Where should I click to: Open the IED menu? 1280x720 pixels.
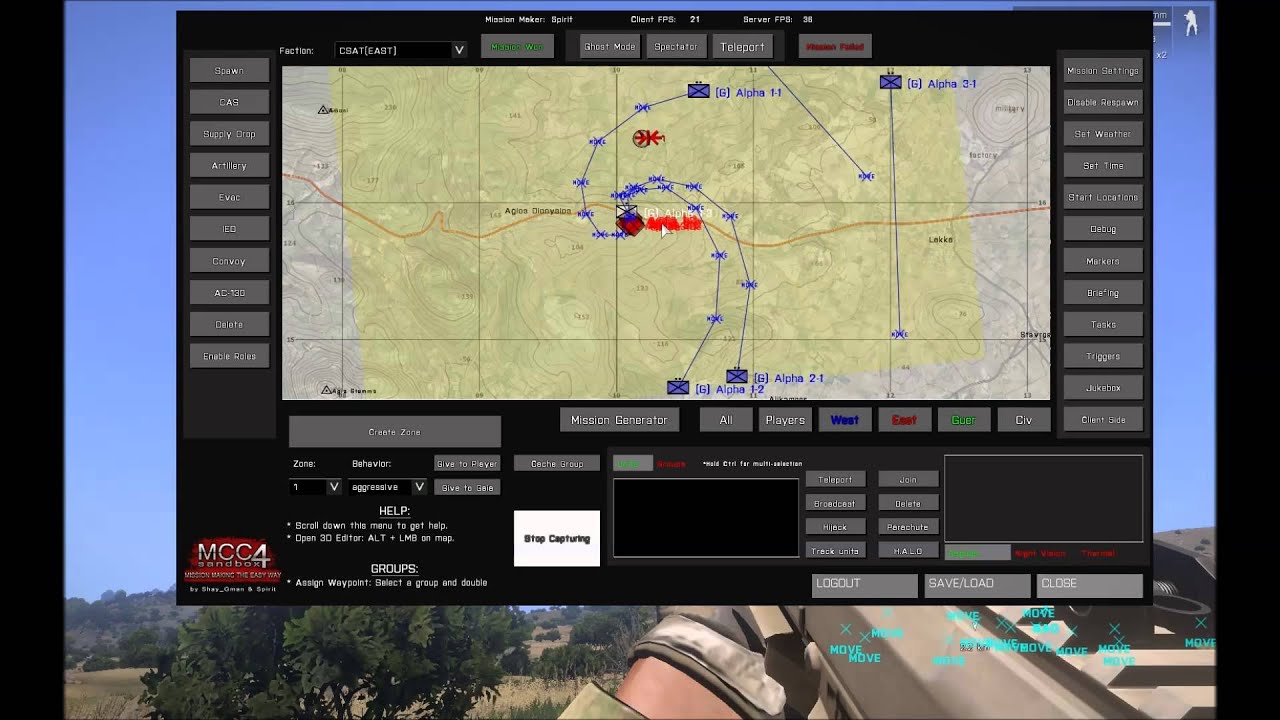click(229, 229)
